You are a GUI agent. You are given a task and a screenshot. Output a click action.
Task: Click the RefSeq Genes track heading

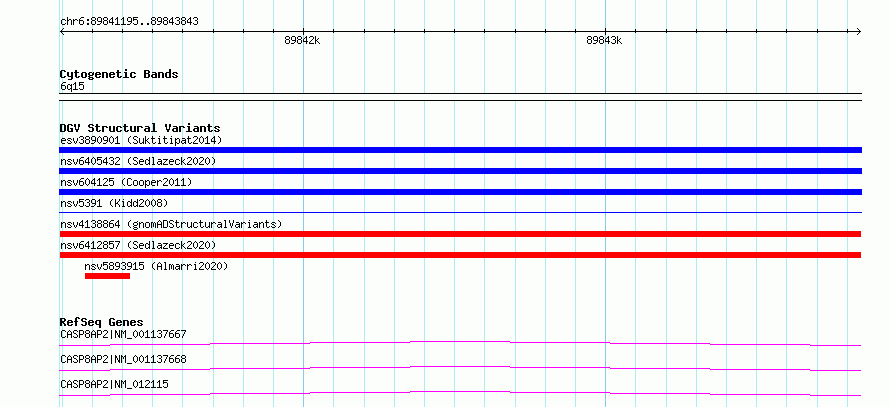[102, 322]
